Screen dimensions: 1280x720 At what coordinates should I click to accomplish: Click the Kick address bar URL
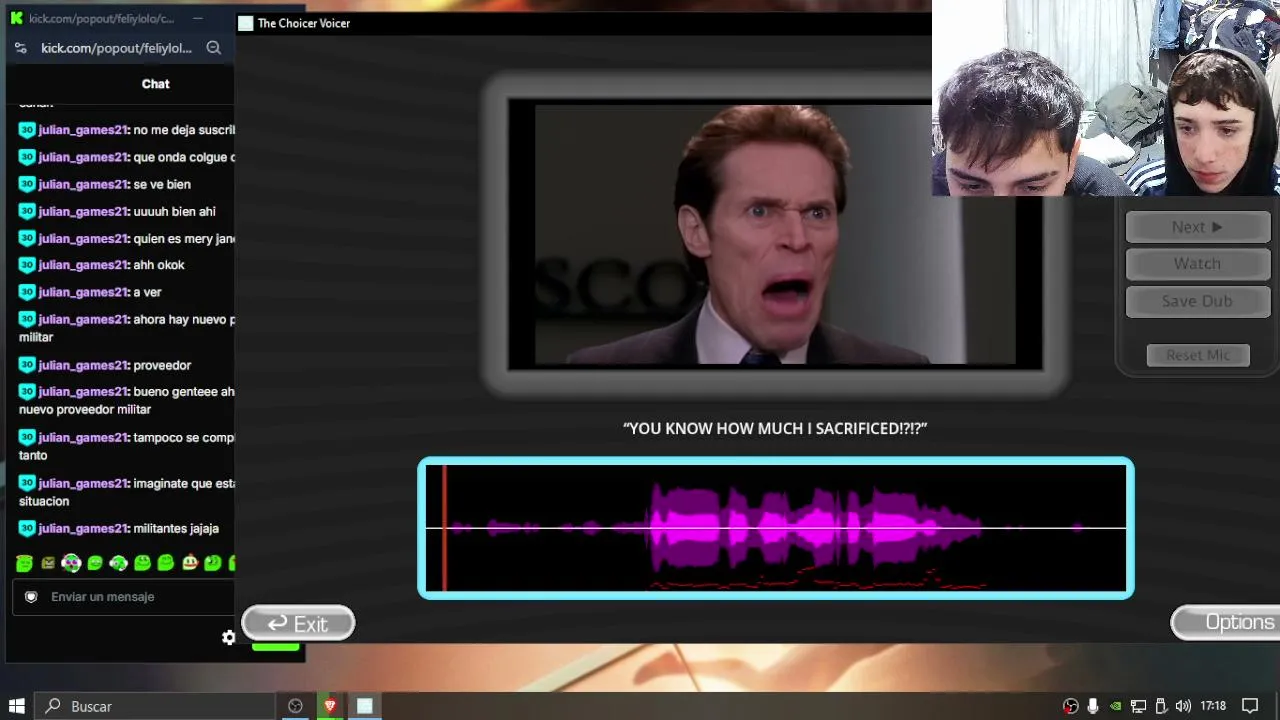(x=116, y=48)
